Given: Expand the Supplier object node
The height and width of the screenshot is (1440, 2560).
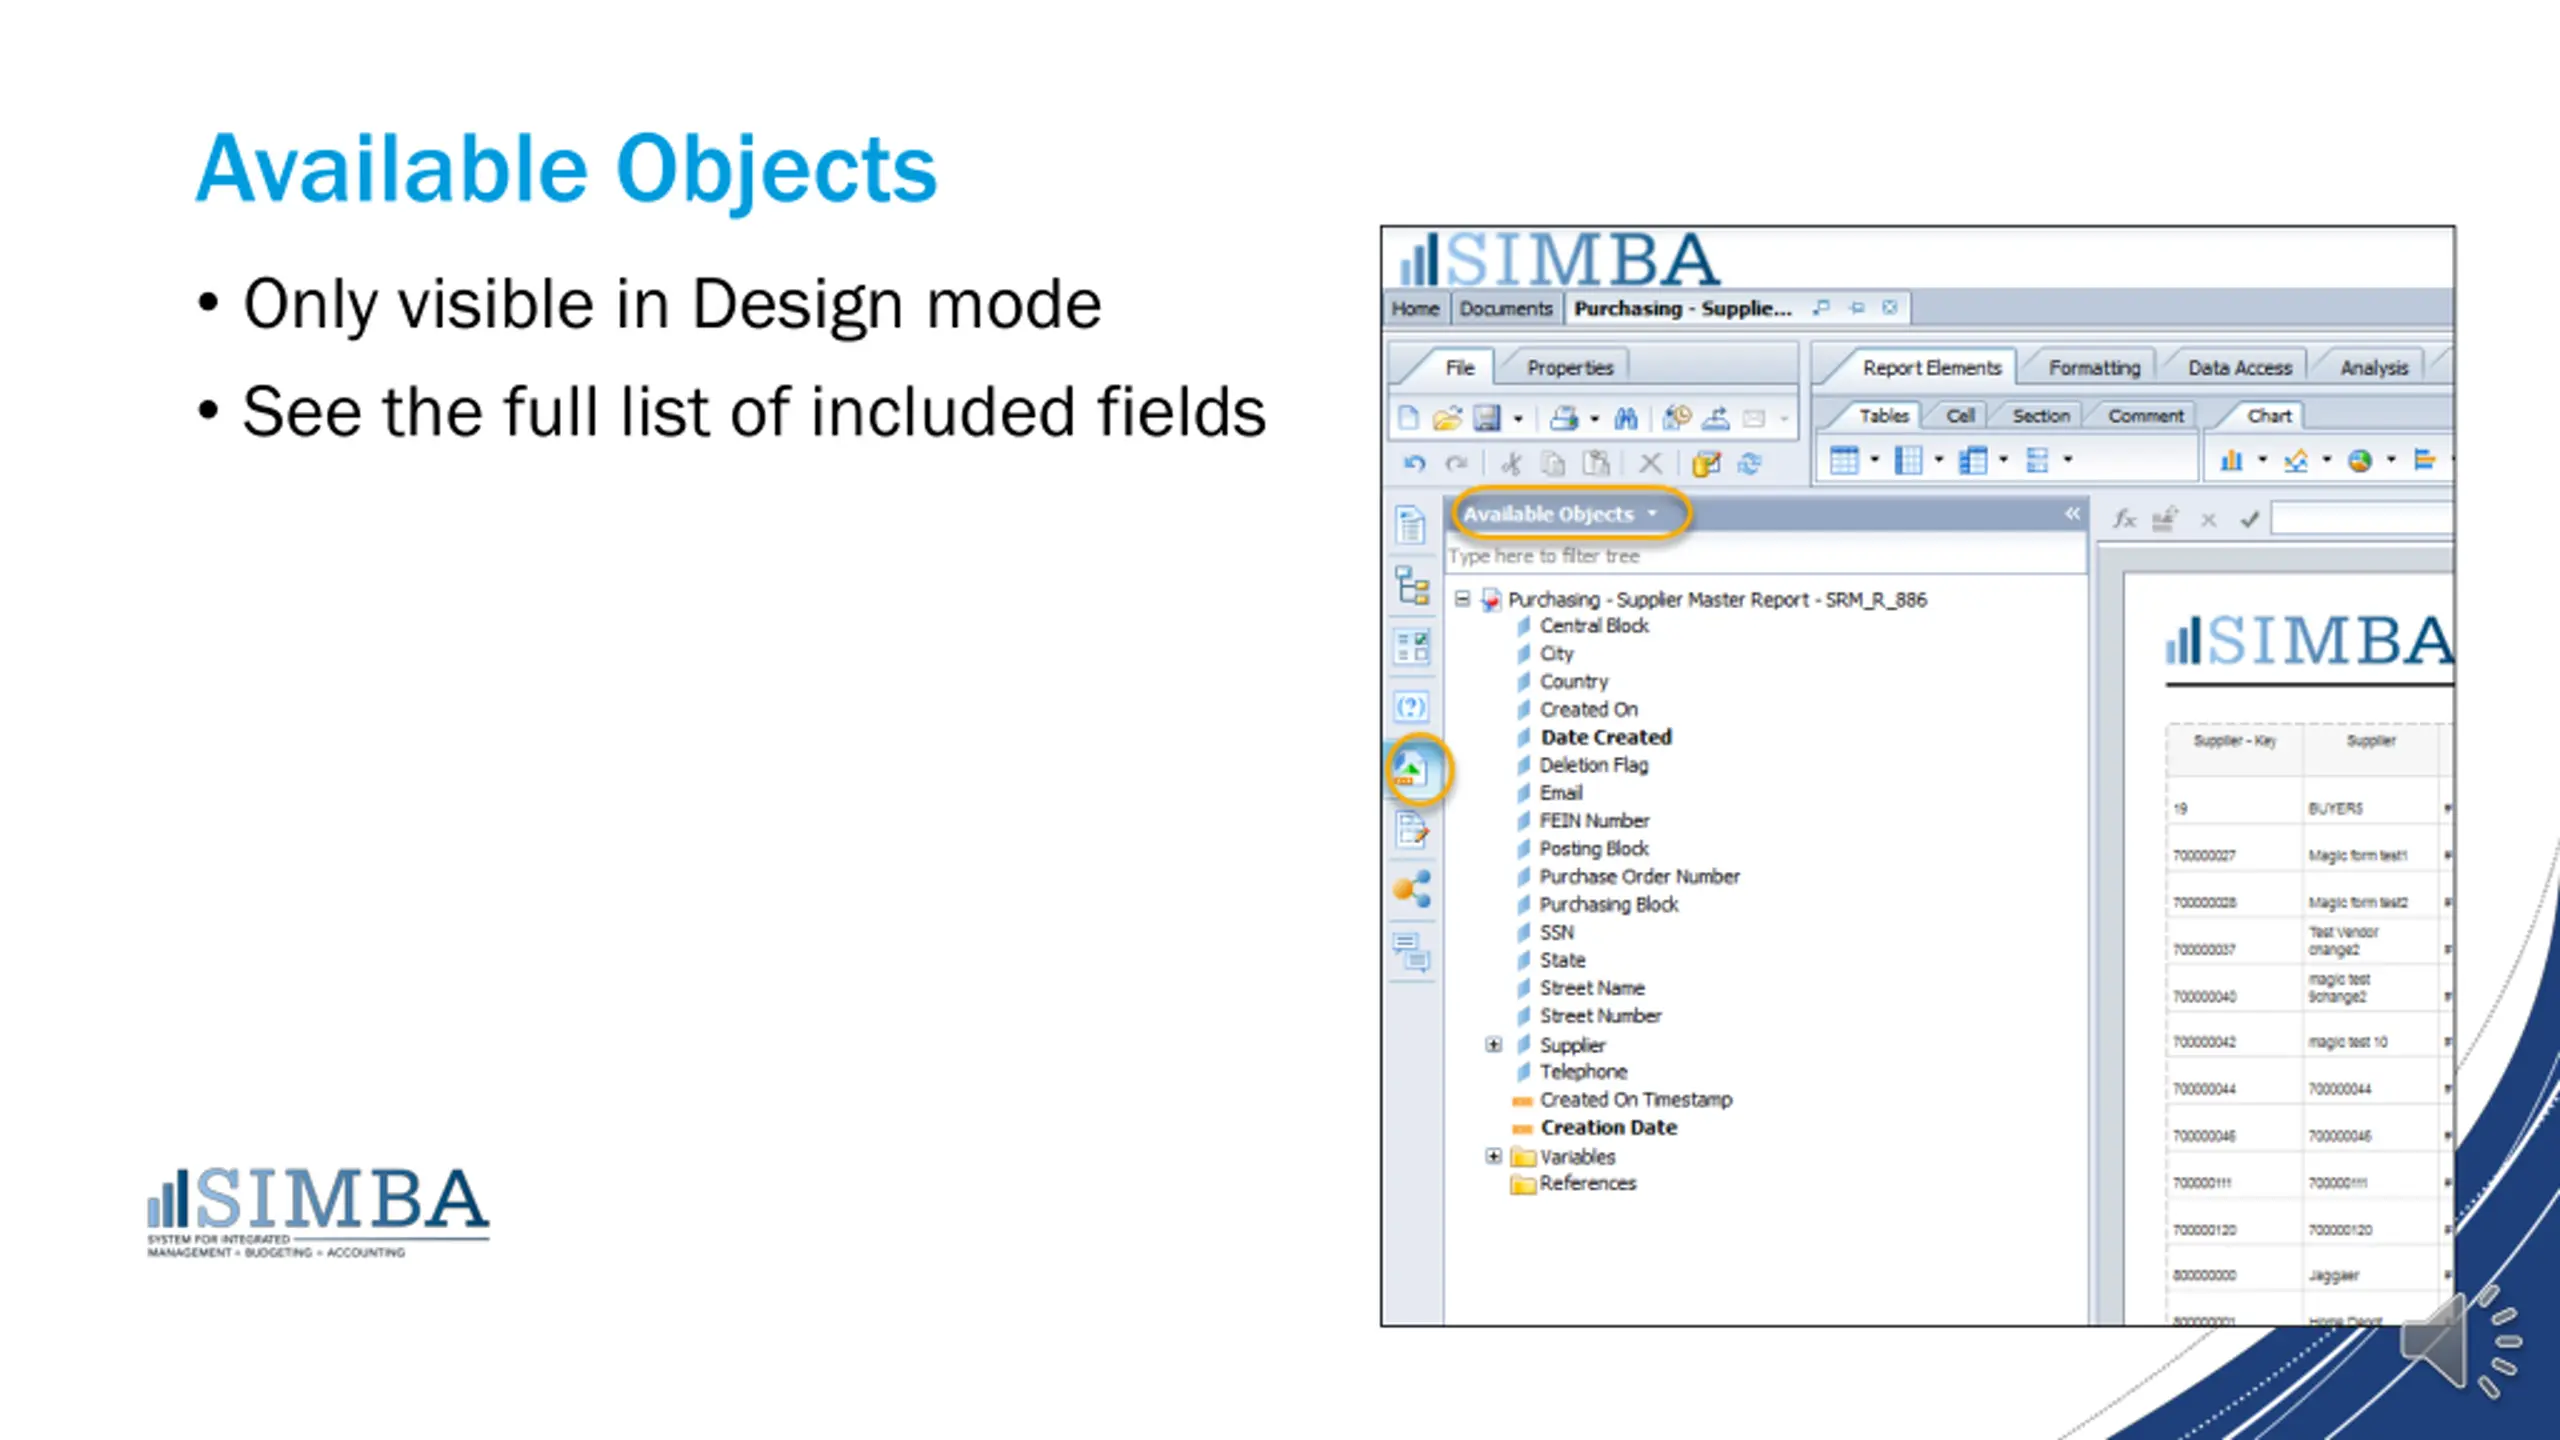Looking at the screenshot, I should pos(1493,1045).
